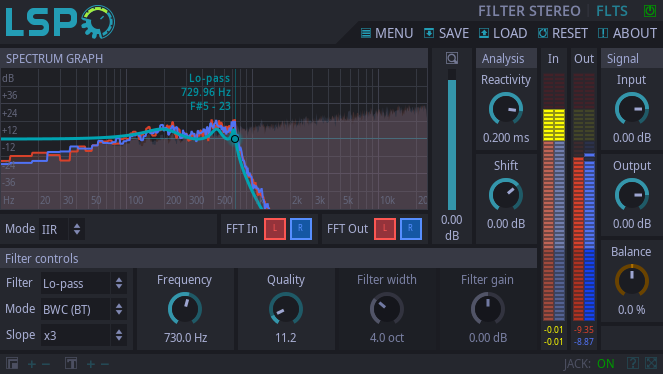The height and width of the screenshot is (374, 663).
Task: Click the fullscreen expand icon near JACK
Action: pyautogui.click(x=651, y=363)
